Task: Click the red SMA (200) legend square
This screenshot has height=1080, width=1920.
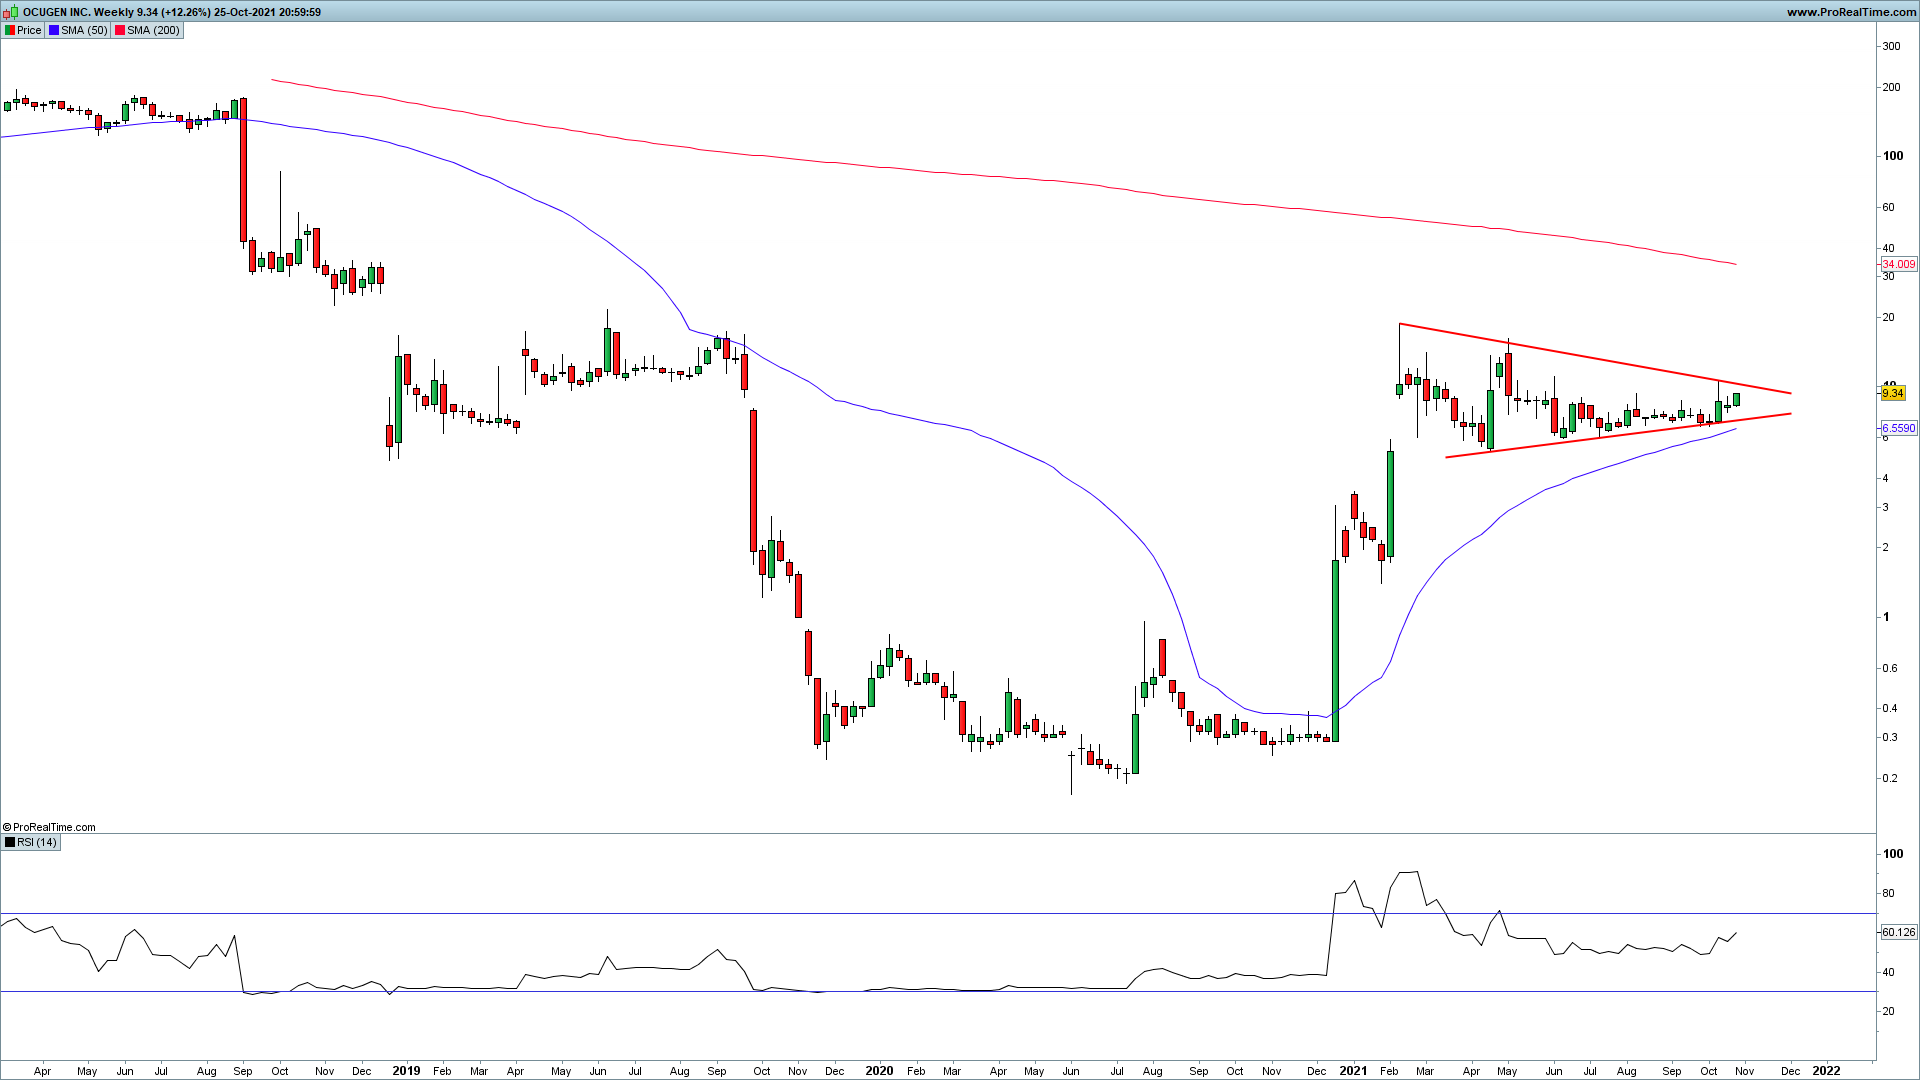Action: (x=120, y=31)
